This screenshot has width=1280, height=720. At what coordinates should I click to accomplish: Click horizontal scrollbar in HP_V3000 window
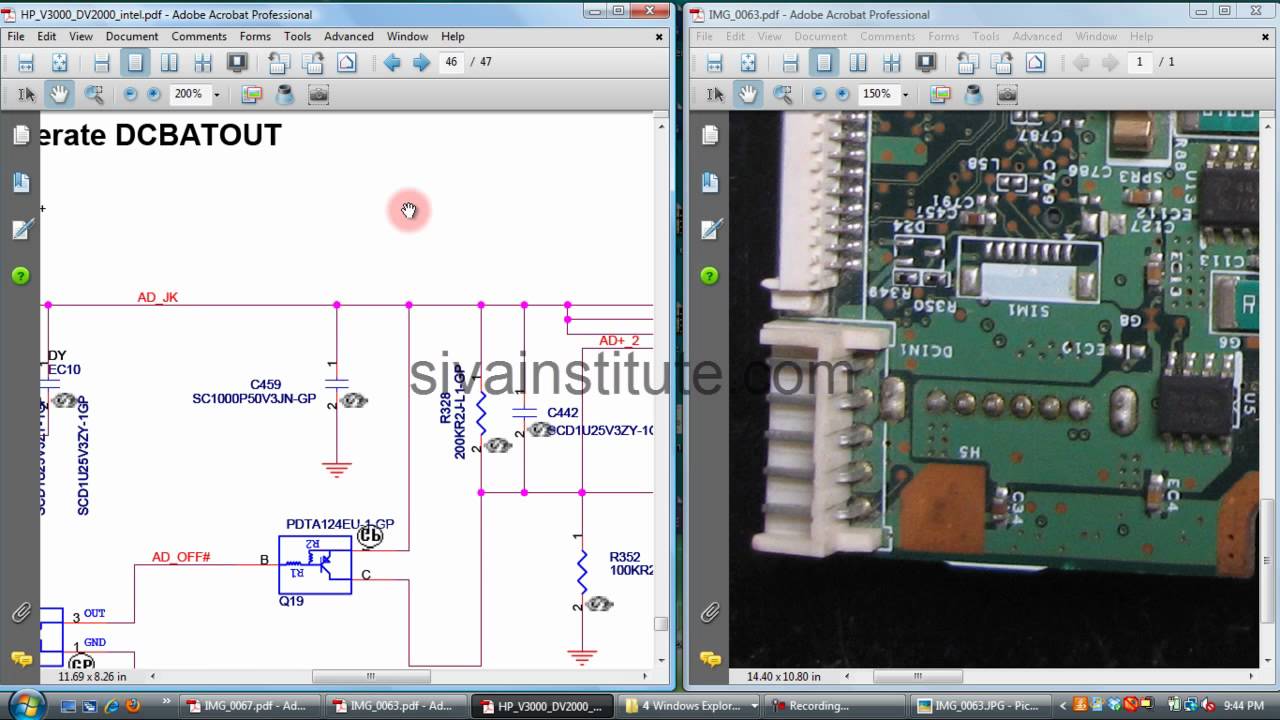point(370,676)
